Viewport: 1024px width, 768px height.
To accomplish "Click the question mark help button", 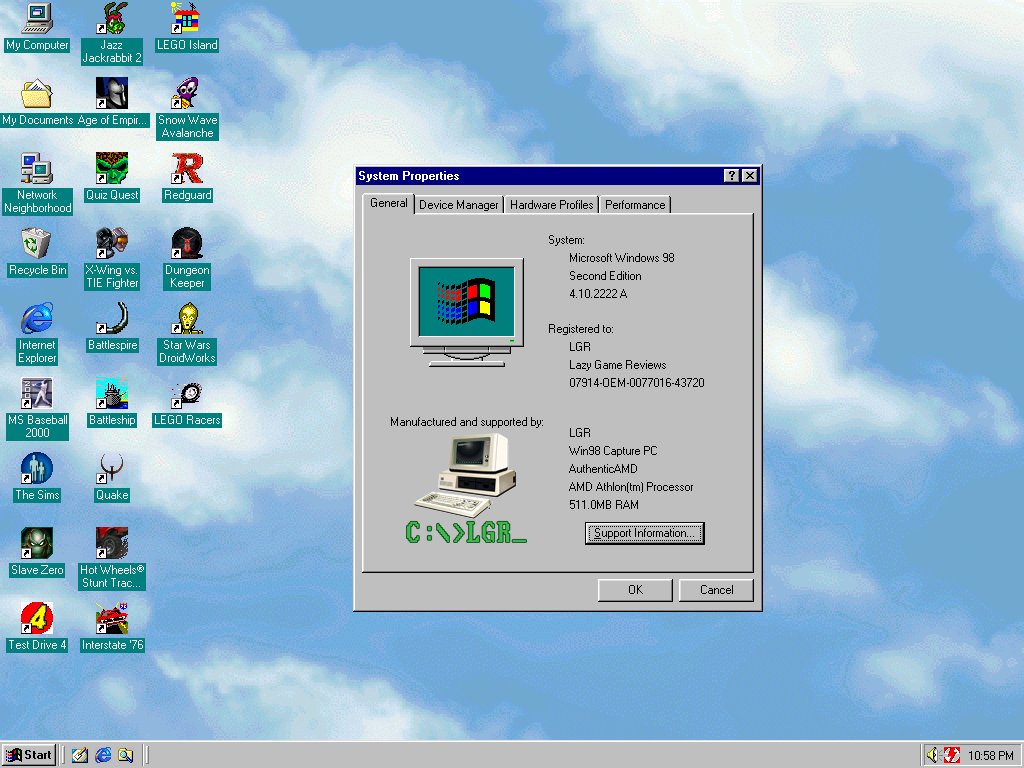I will click(731, 176).
